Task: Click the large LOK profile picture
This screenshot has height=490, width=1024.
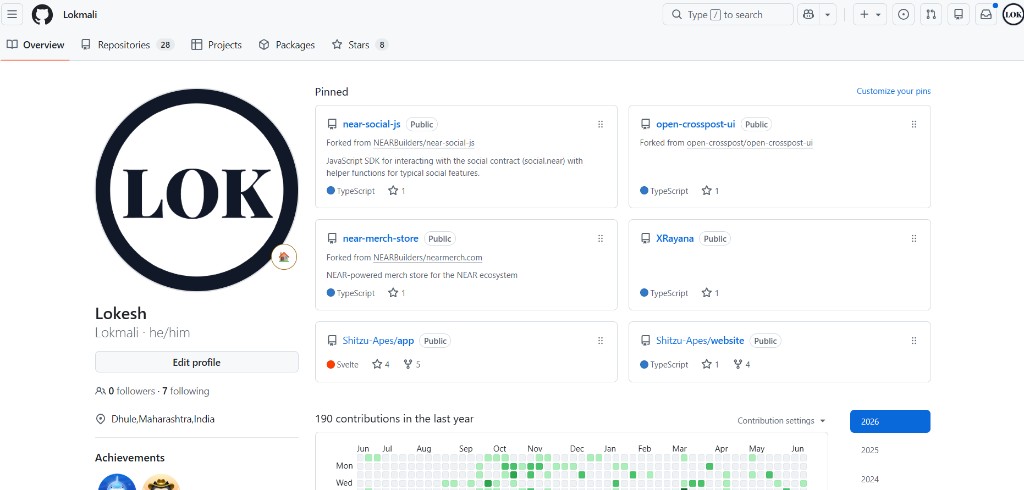Action: tap(197, 189)
